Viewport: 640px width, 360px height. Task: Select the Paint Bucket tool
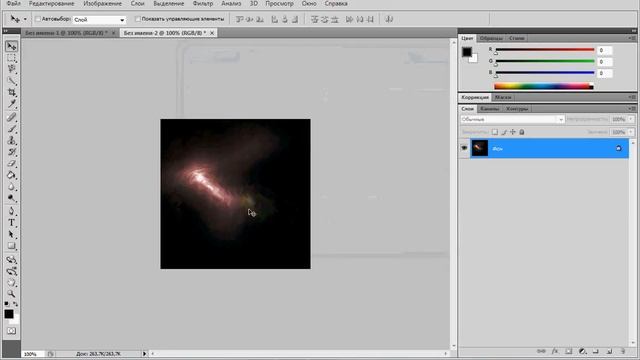pos(11,175)
